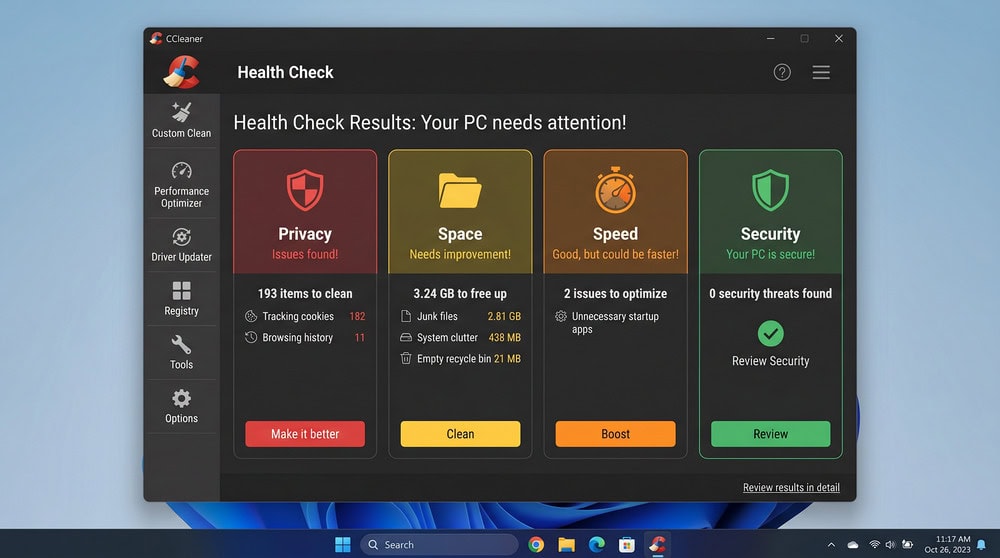Screen dimensions: 1000x558
Task: Open the Driver Updater section
Action: coord(181,245)
